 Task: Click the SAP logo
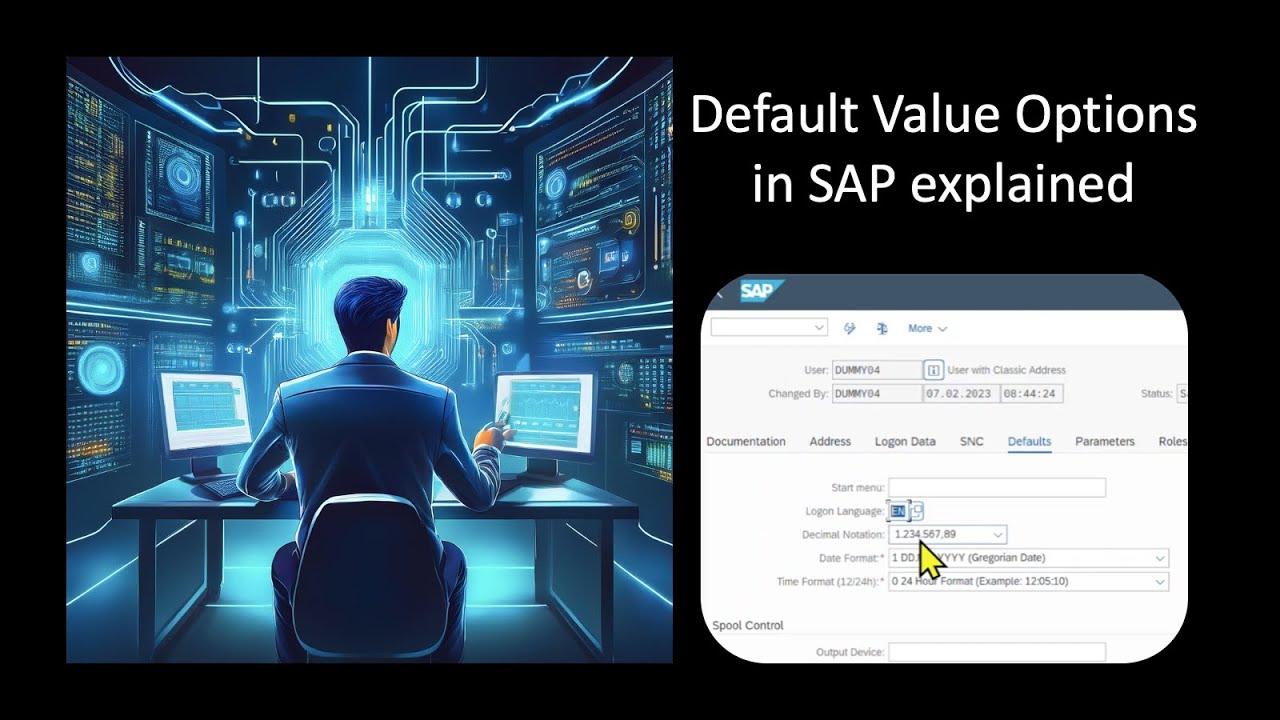(x=761, y=291)
